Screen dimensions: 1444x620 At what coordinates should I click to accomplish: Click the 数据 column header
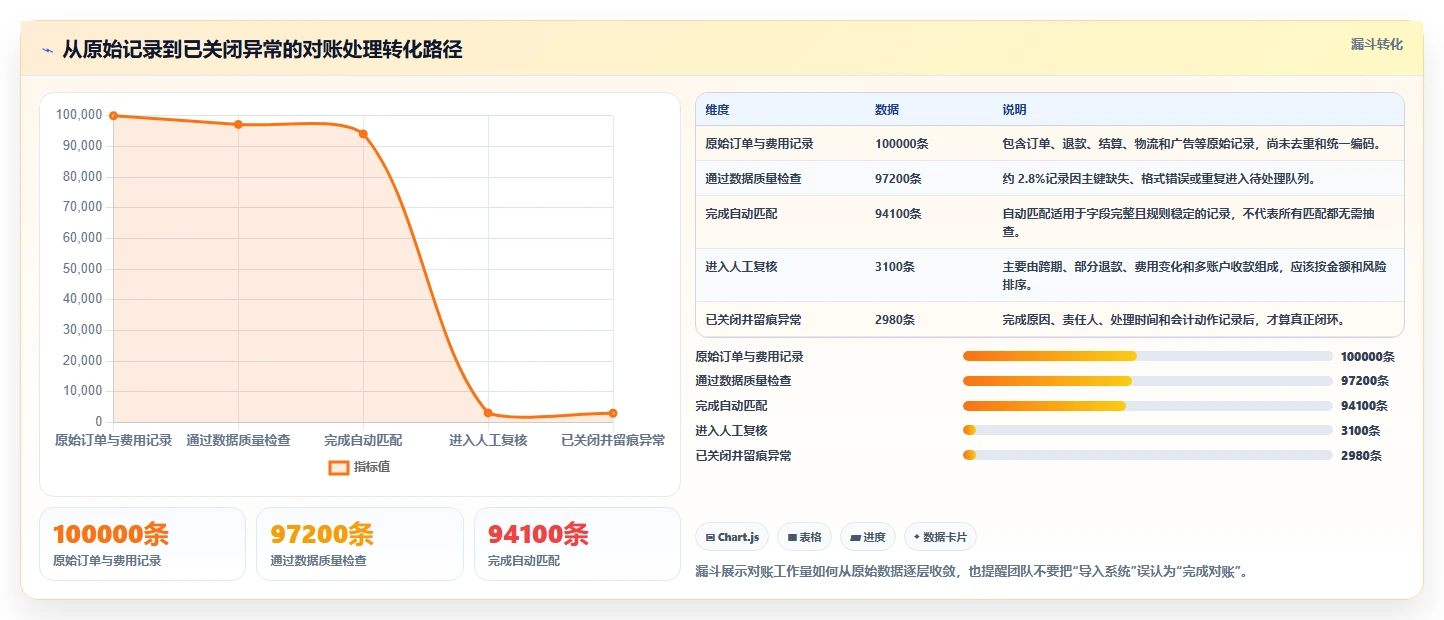point(886,110)
